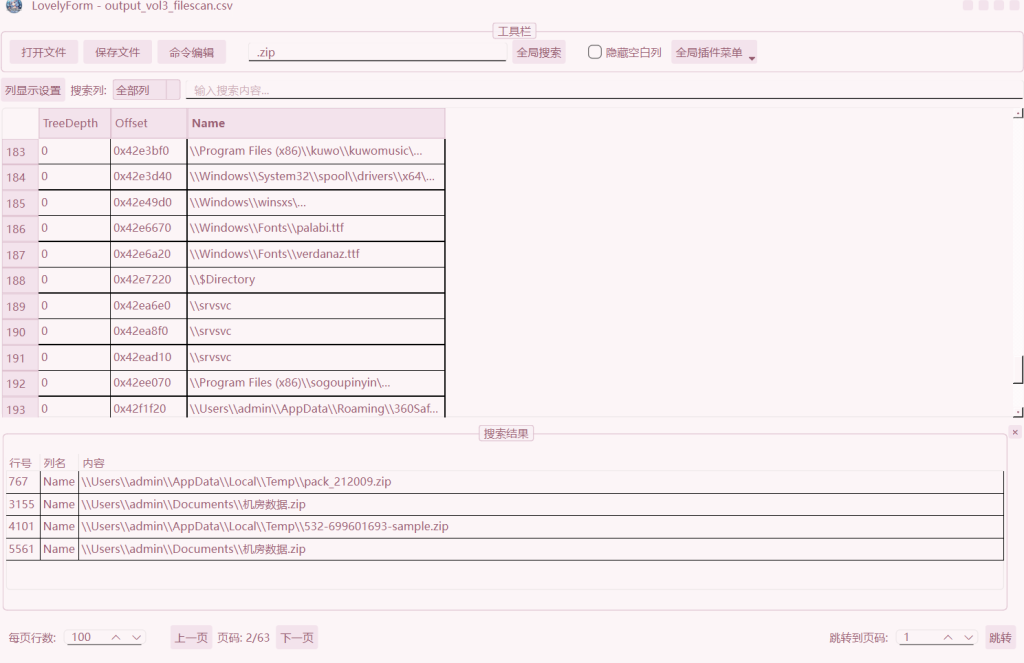This screenshot has height=663, width=1024.
Task: Enable the 隐藏空白列 checkbox
Action: (x=595, y=52)
